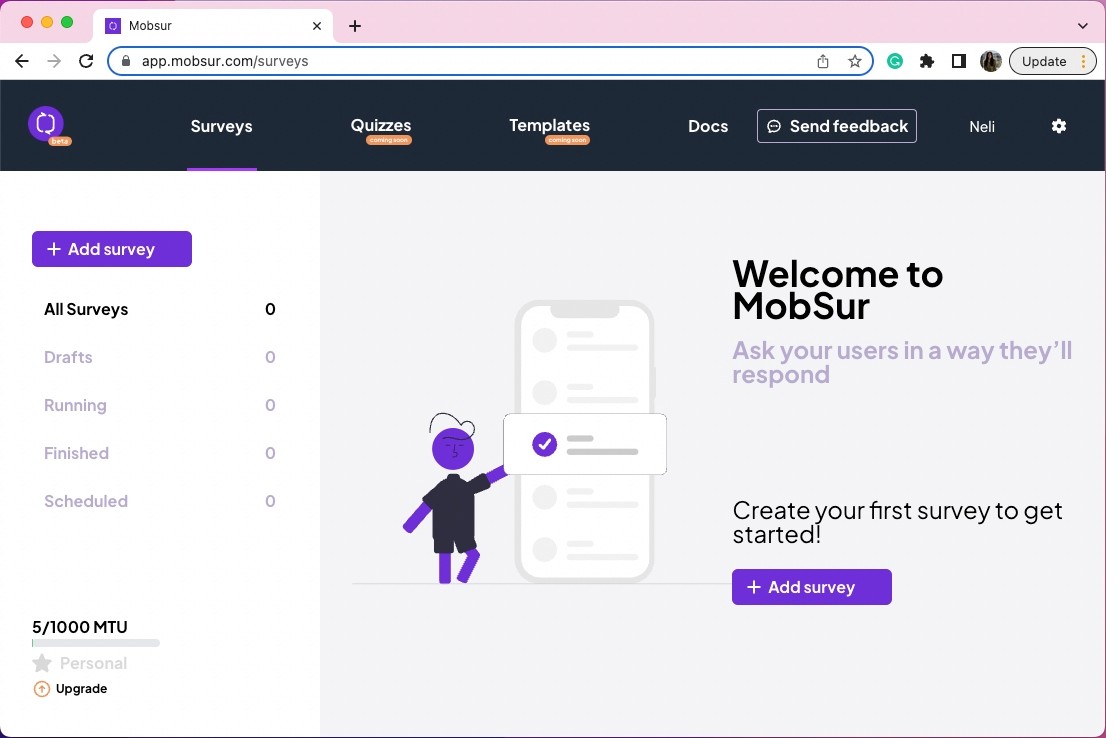Expand the tab search chevron
This screenshot has width=1106, height=738.
pos(1083,25)
